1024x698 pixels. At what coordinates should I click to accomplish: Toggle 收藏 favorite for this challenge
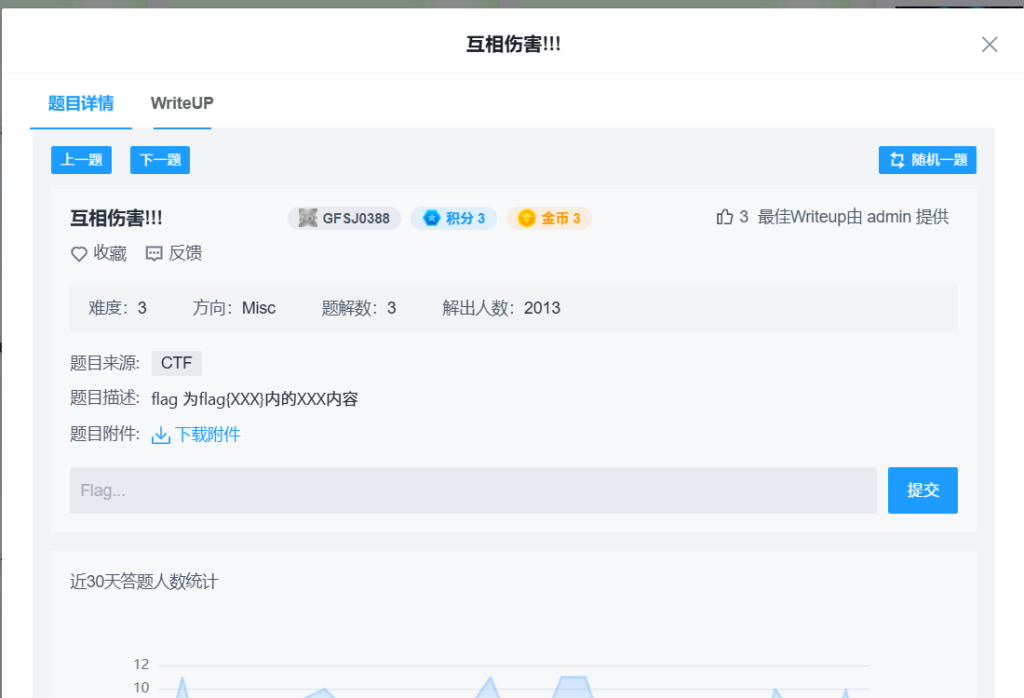point(110,254)
